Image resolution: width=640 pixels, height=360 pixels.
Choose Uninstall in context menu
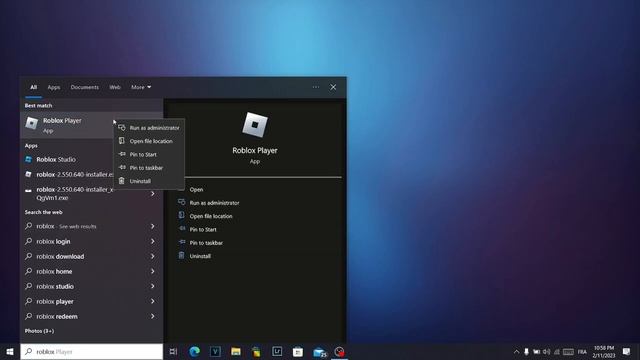(x=149, y=181)
